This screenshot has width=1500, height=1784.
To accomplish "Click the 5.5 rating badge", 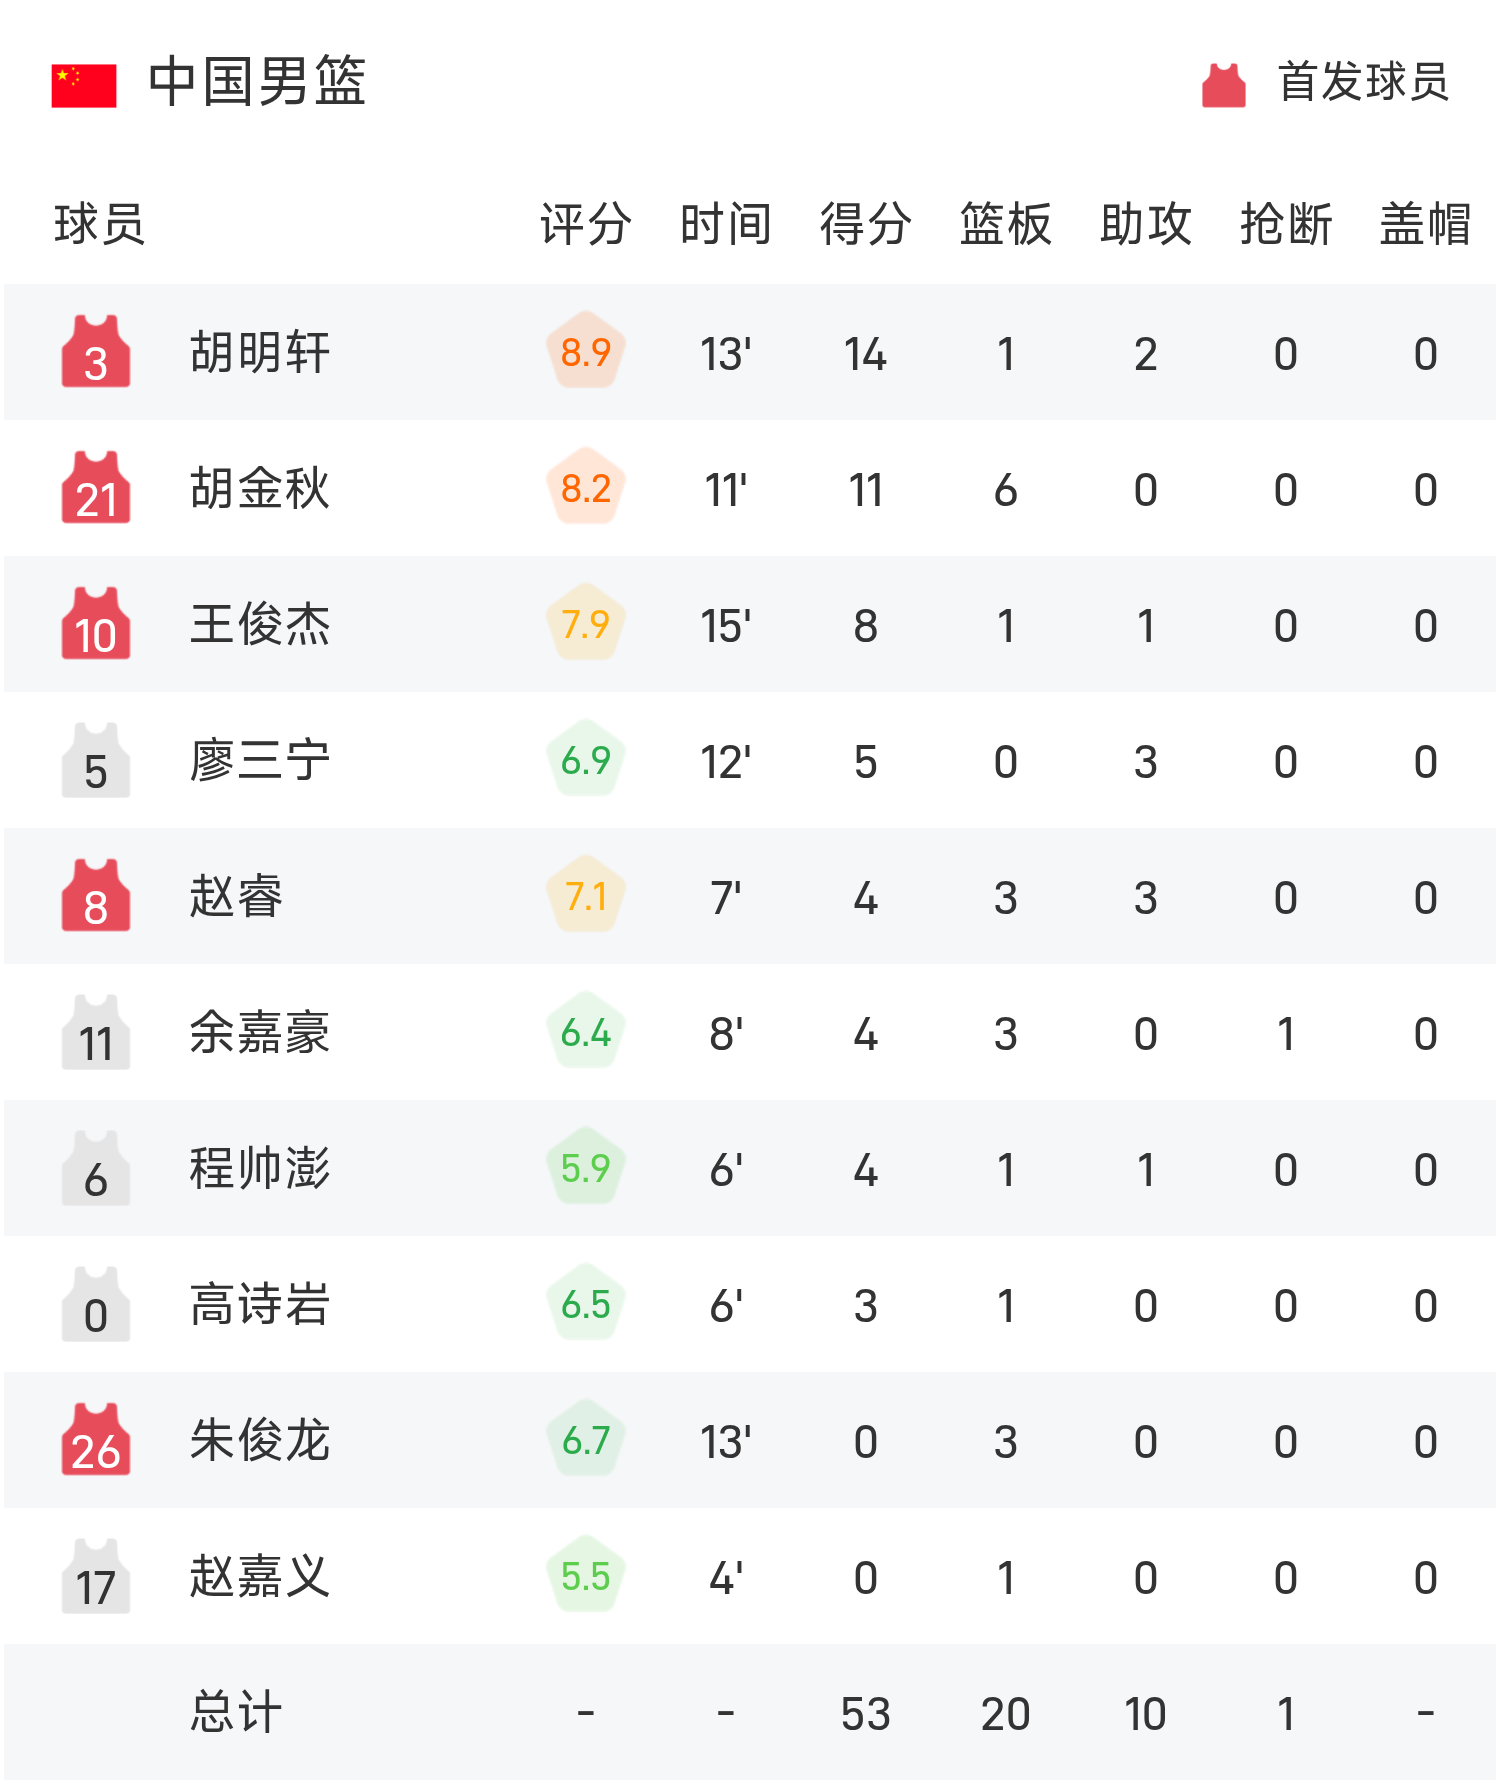I will pos(586,1576).
